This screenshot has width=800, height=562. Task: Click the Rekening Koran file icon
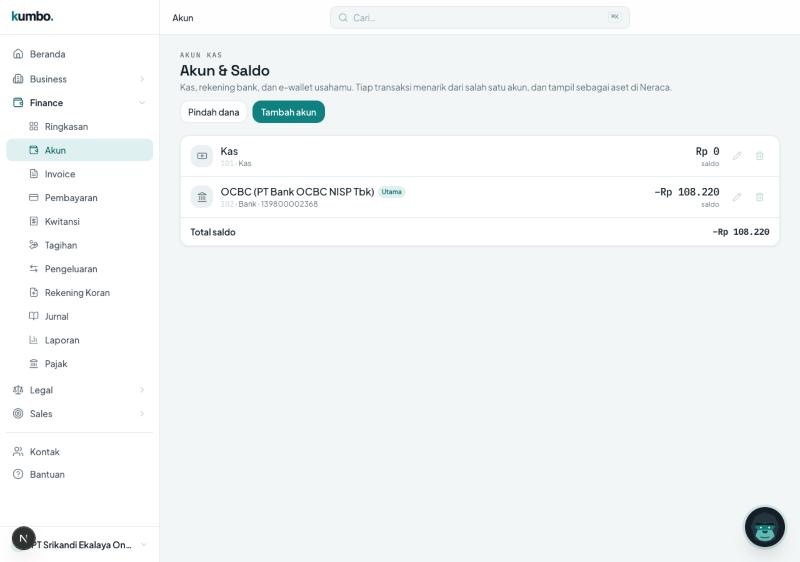tap(34, 292)
